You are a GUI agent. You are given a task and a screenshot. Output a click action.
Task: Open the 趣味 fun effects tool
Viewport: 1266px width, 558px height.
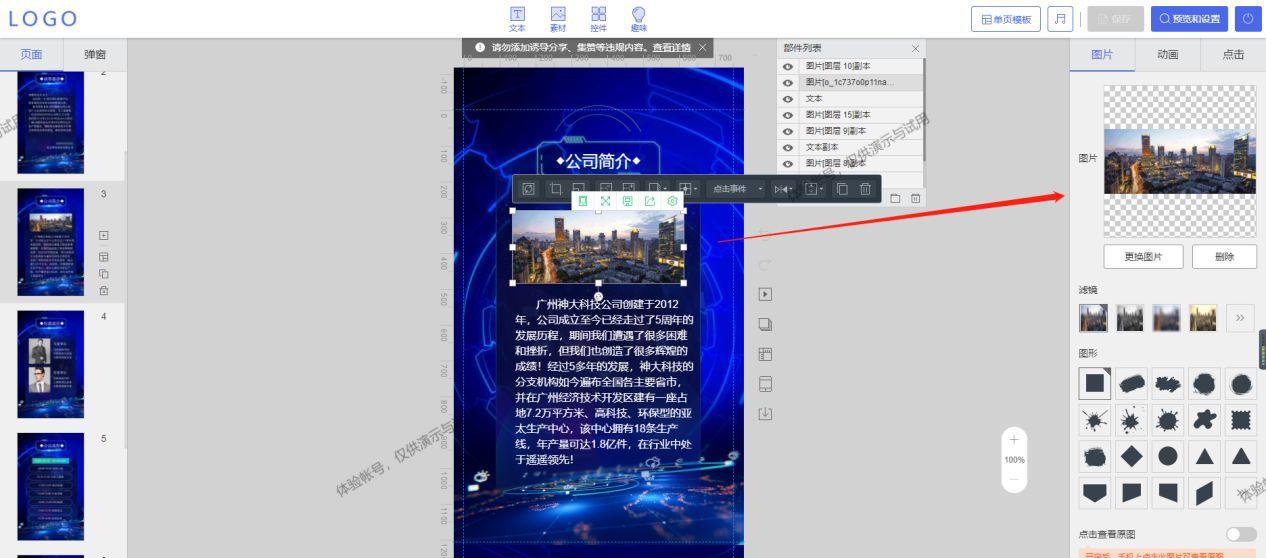coord(638,18)
